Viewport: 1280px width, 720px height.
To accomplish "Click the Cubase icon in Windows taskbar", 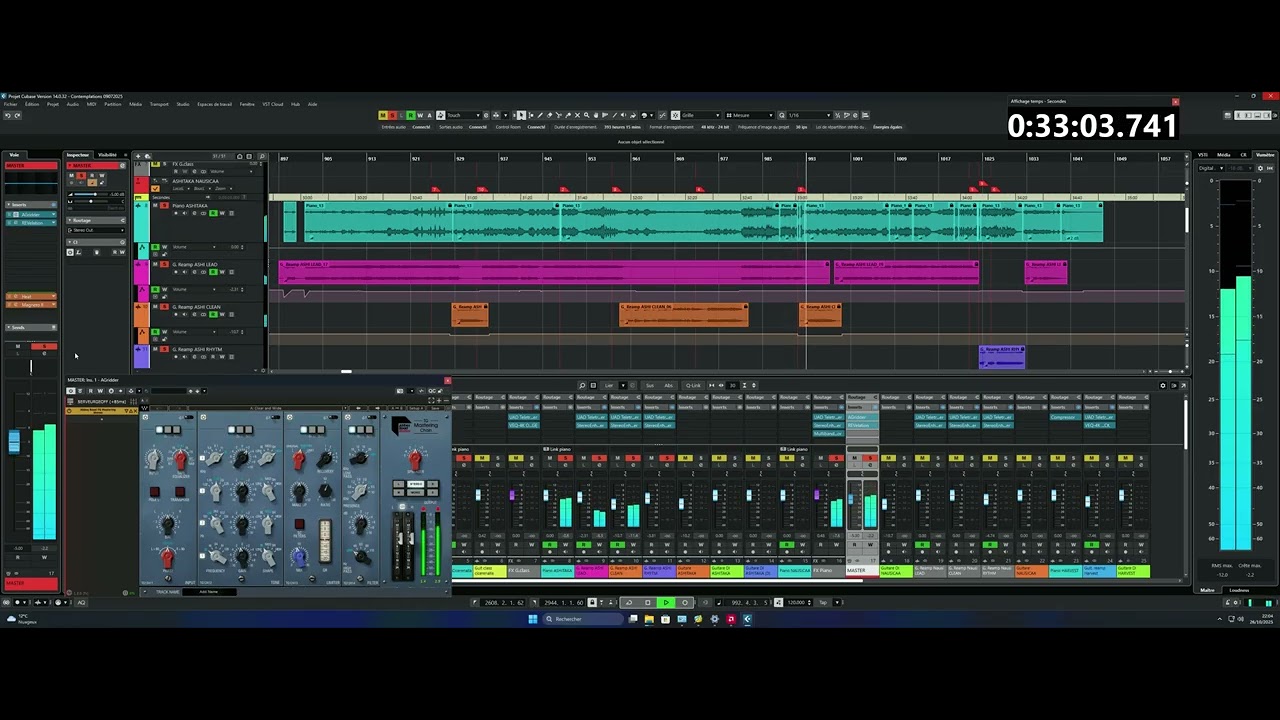I will [747, 619].
